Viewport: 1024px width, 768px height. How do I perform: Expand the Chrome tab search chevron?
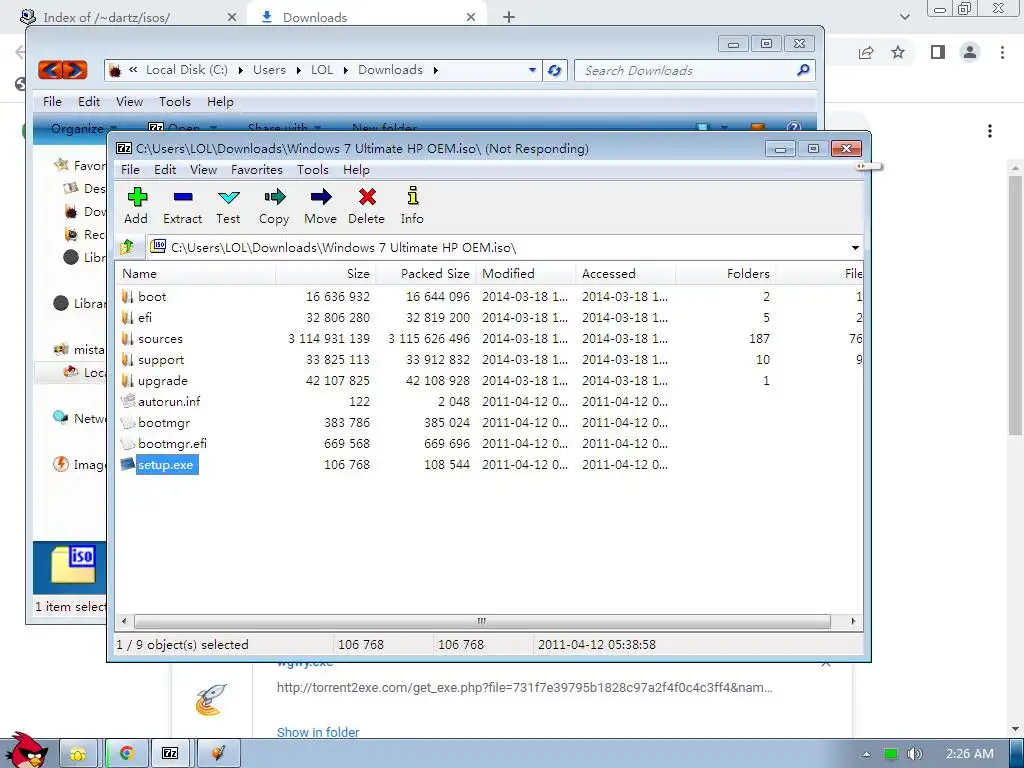(x=904, y=17)
